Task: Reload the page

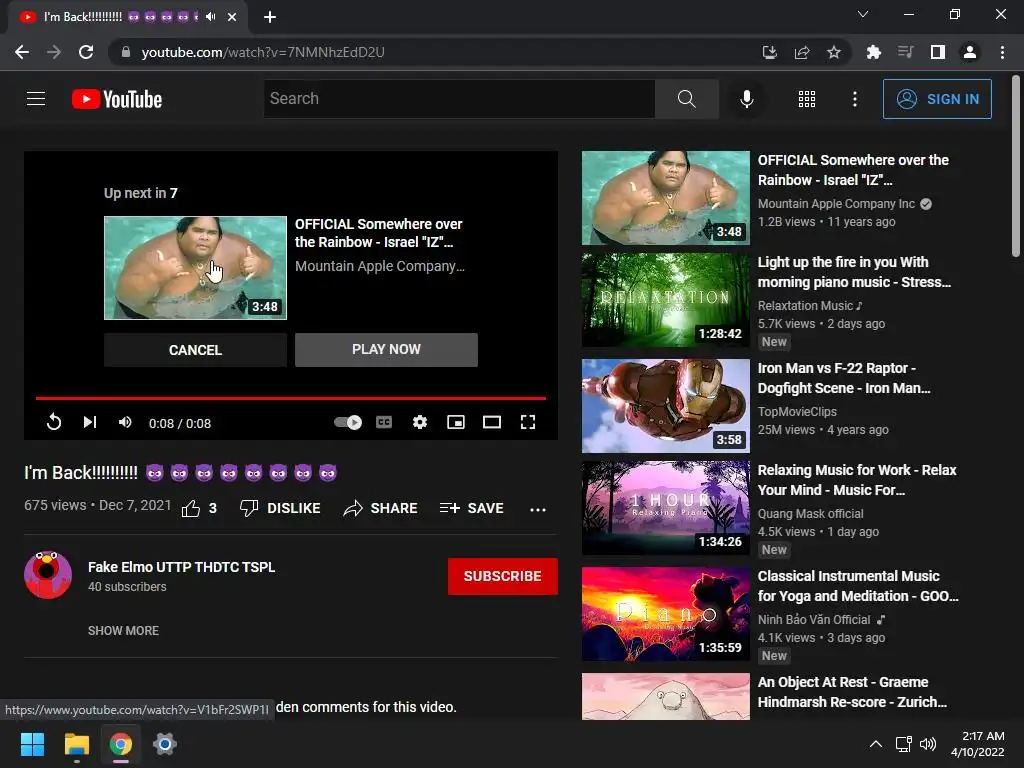Action: (86, 52)
